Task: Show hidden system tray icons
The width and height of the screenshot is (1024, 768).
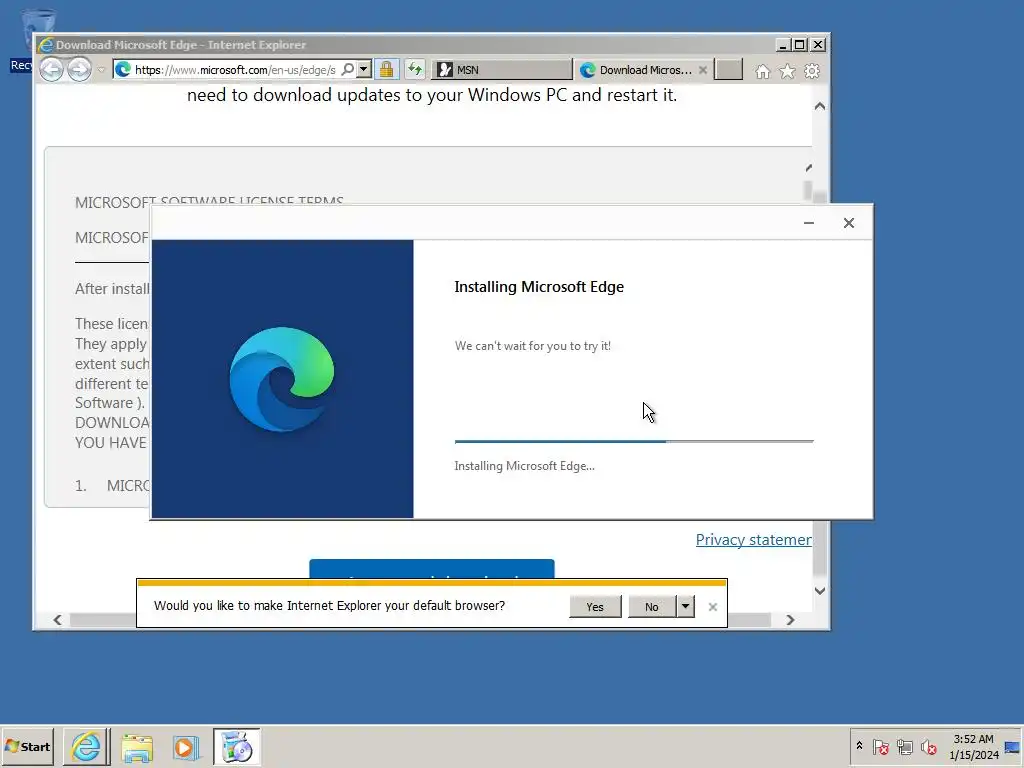Action: 859,746
